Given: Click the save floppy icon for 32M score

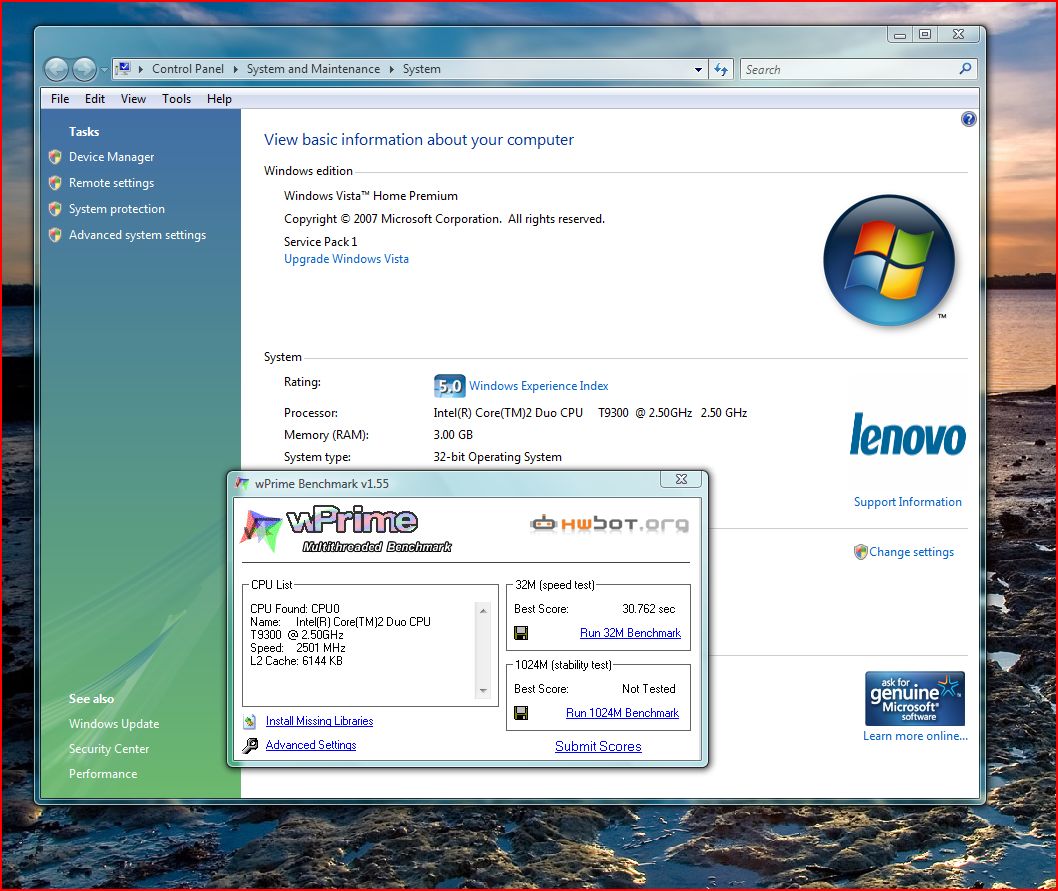Looking at the screenshot, I should point(521,633).
